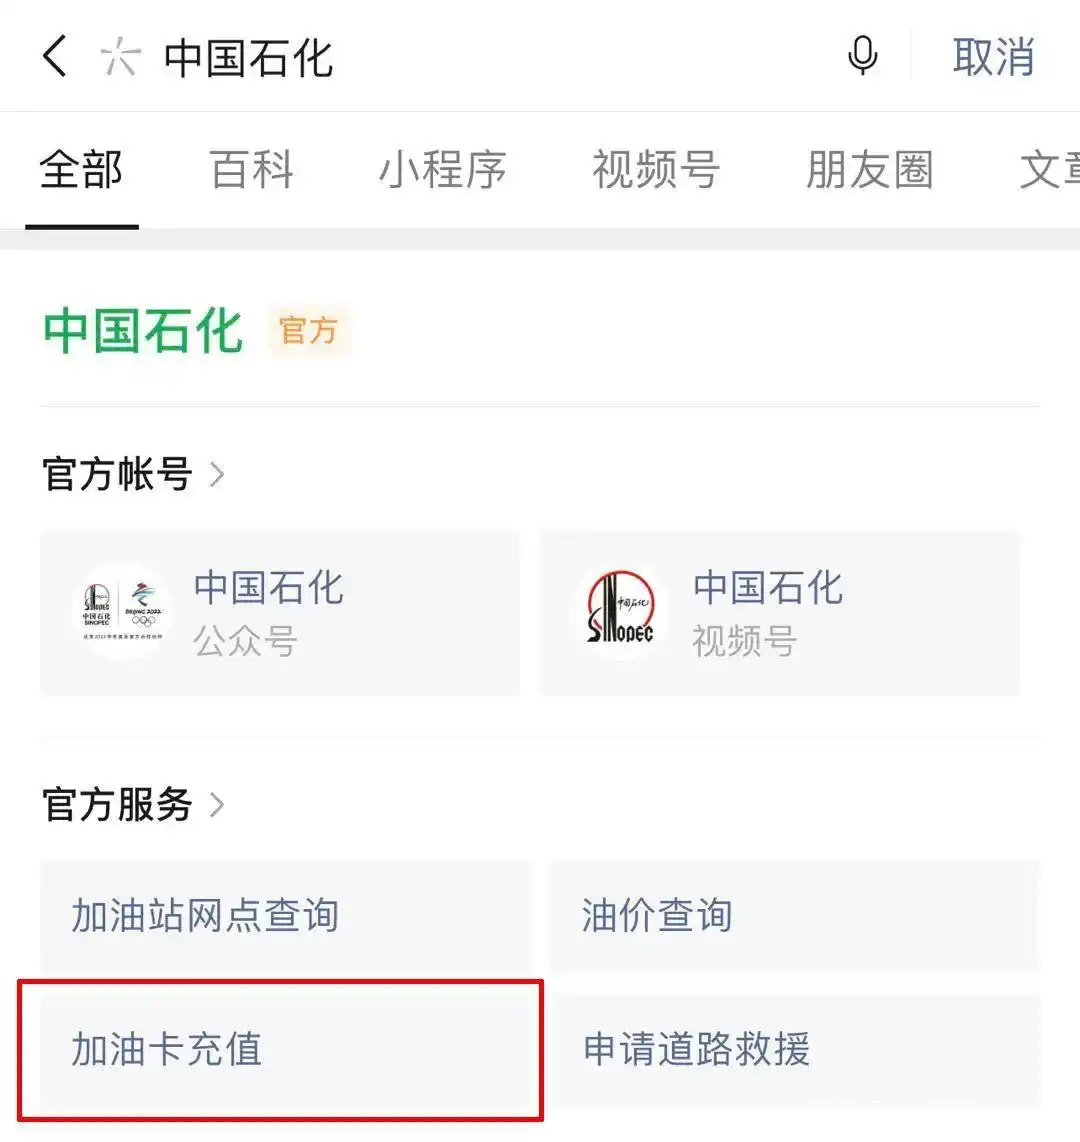
Task: Open the 视频号 tab
Action: [x=655, y=170]
